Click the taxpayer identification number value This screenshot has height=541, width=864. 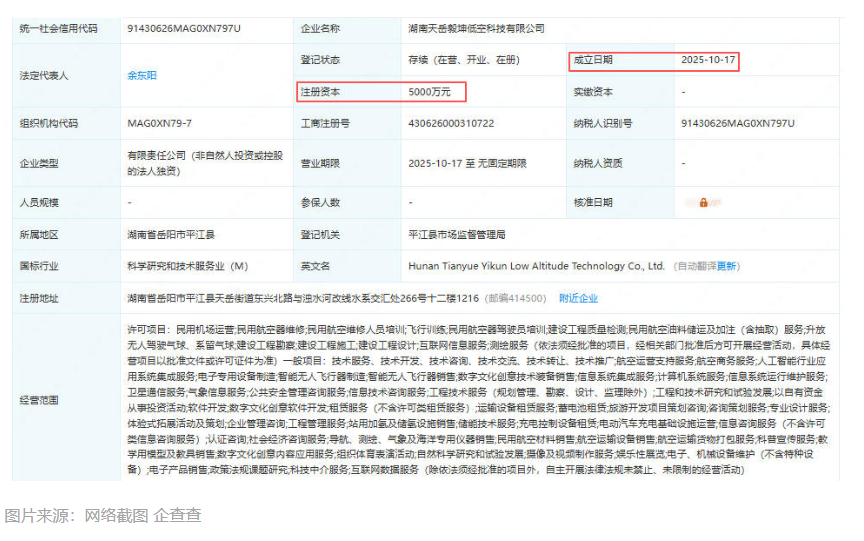[x=737, y=124]
